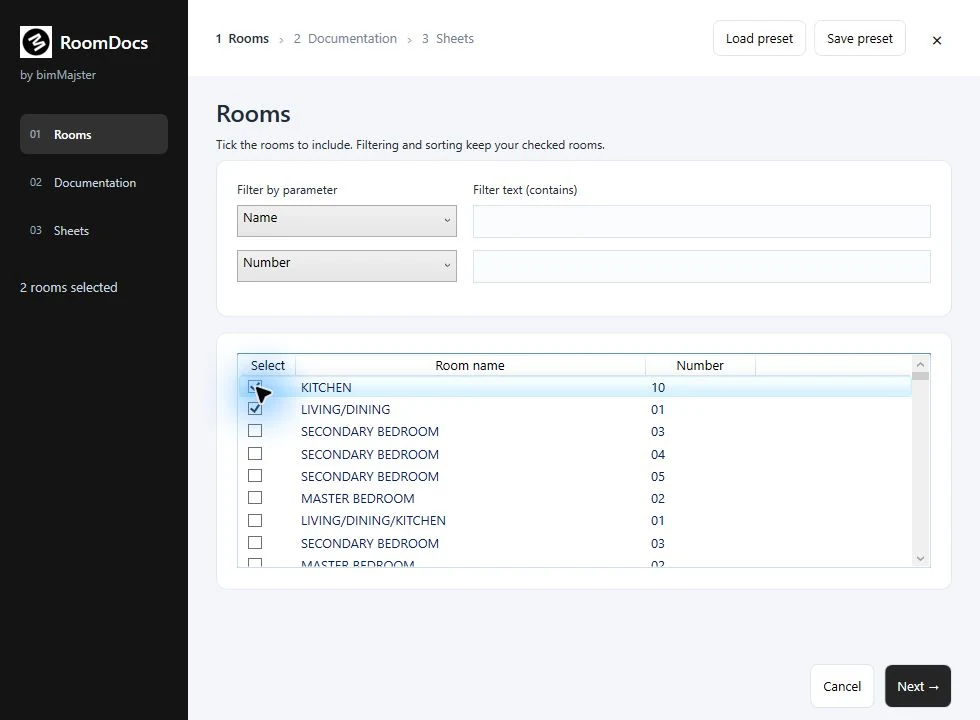The height and width of the screenshot is (720, 980).
Task: Proceed with the Next button
Action: coord(918,686)
